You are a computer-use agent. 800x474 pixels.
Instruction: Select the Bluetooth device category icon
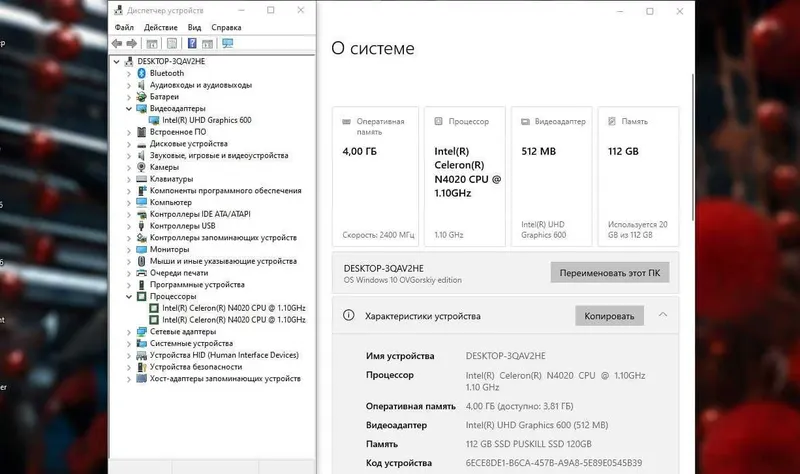tap(142, 73)
